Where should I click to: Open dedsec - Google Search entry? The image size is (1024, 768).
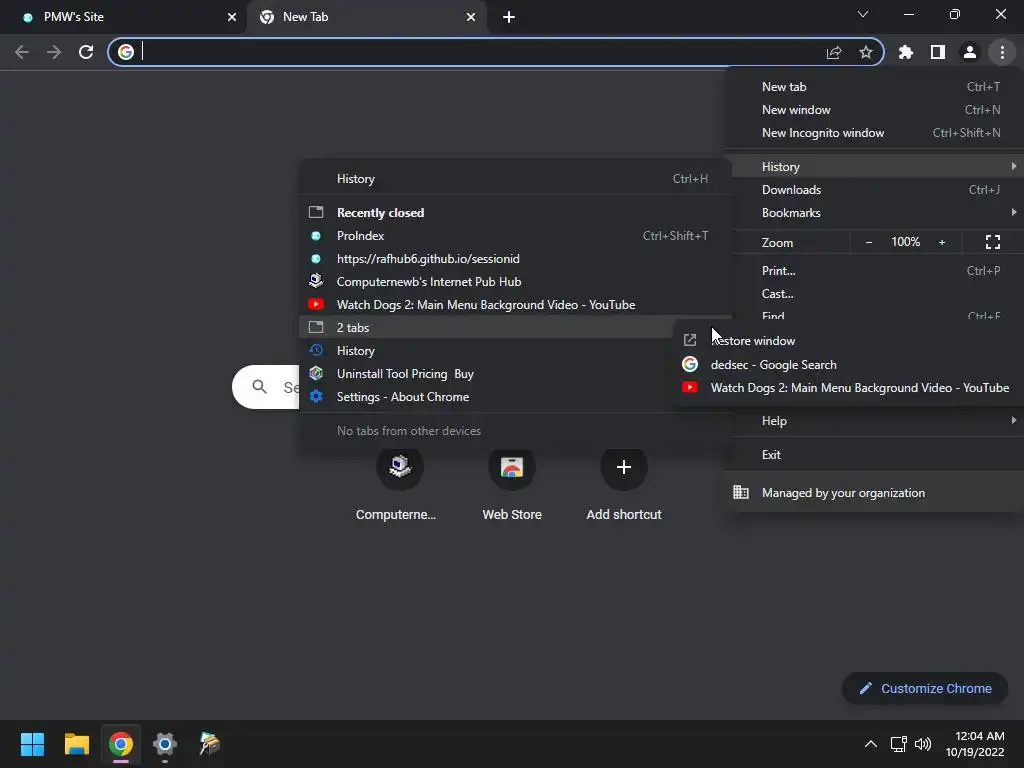[849, 364]
